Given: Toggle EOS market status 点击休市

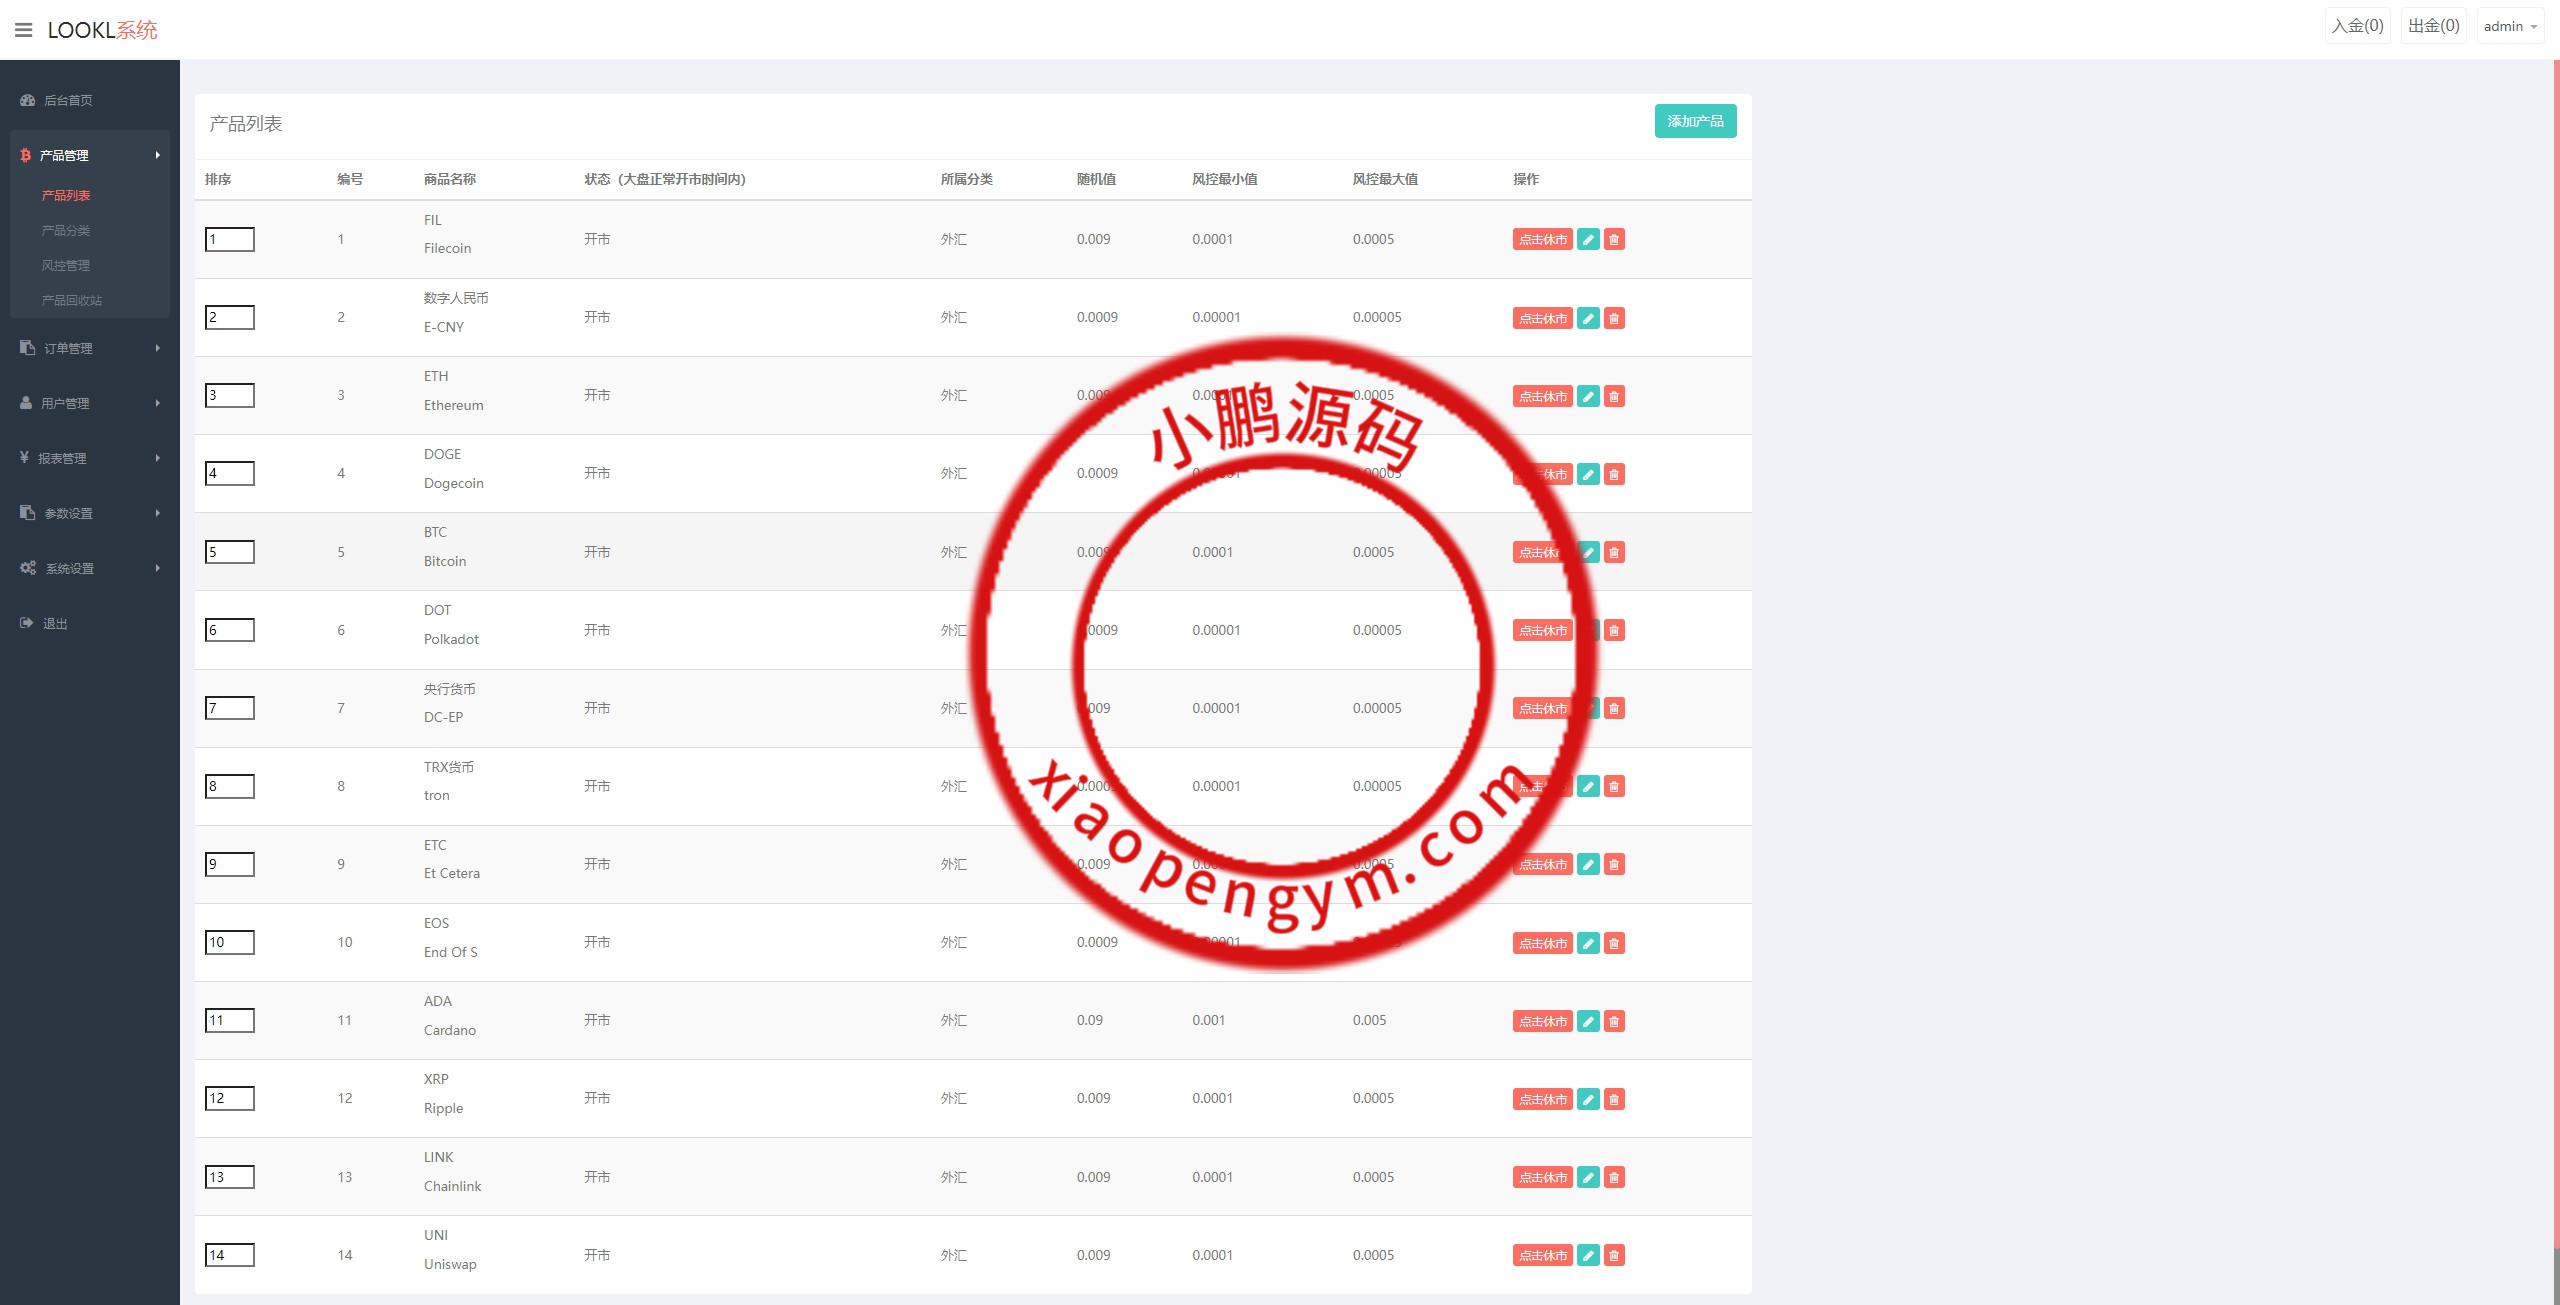Looking at the screenshot, I should click(1542, 943).
